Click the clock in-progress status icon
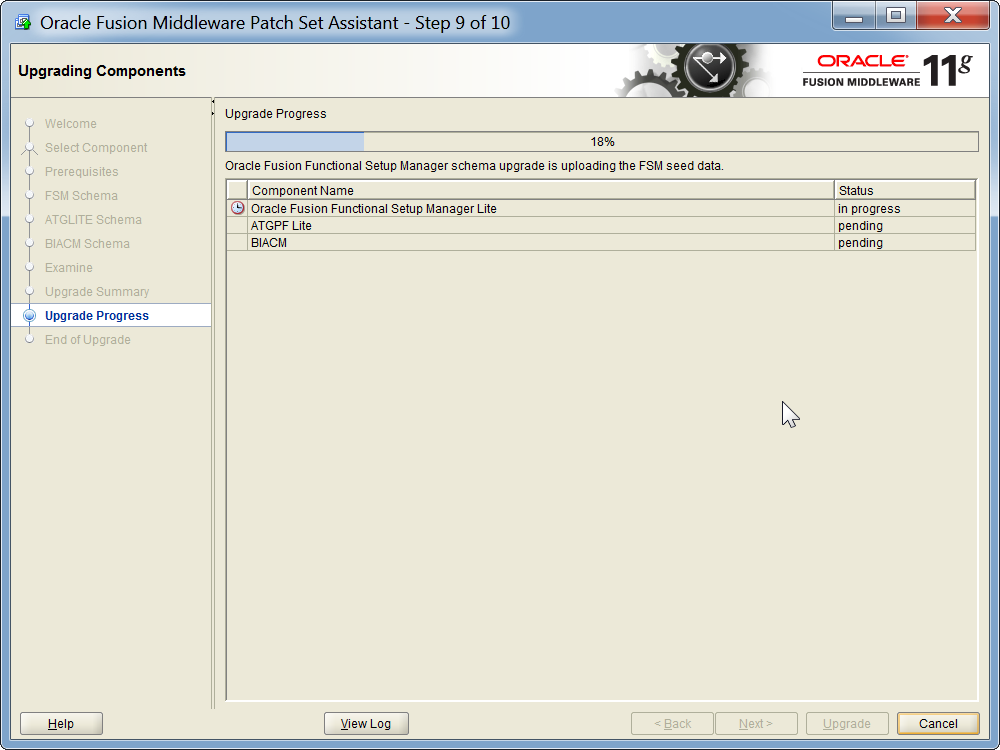This screenshot has width=1000, height=750. [x=237, y=208]
